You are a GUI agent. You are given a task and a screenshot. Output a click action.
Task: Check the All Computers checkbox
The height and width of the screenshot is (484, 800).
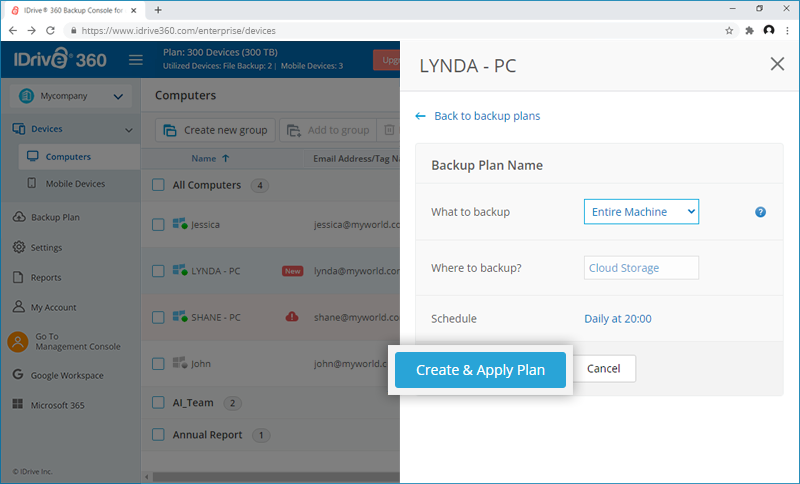[158, 185]
